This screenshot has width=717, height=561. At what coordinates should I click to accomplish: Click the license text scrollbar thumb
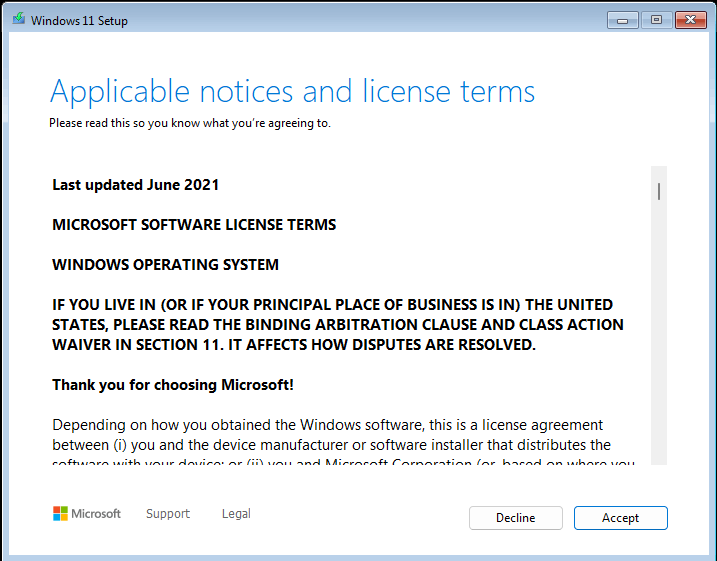point(659,191)
